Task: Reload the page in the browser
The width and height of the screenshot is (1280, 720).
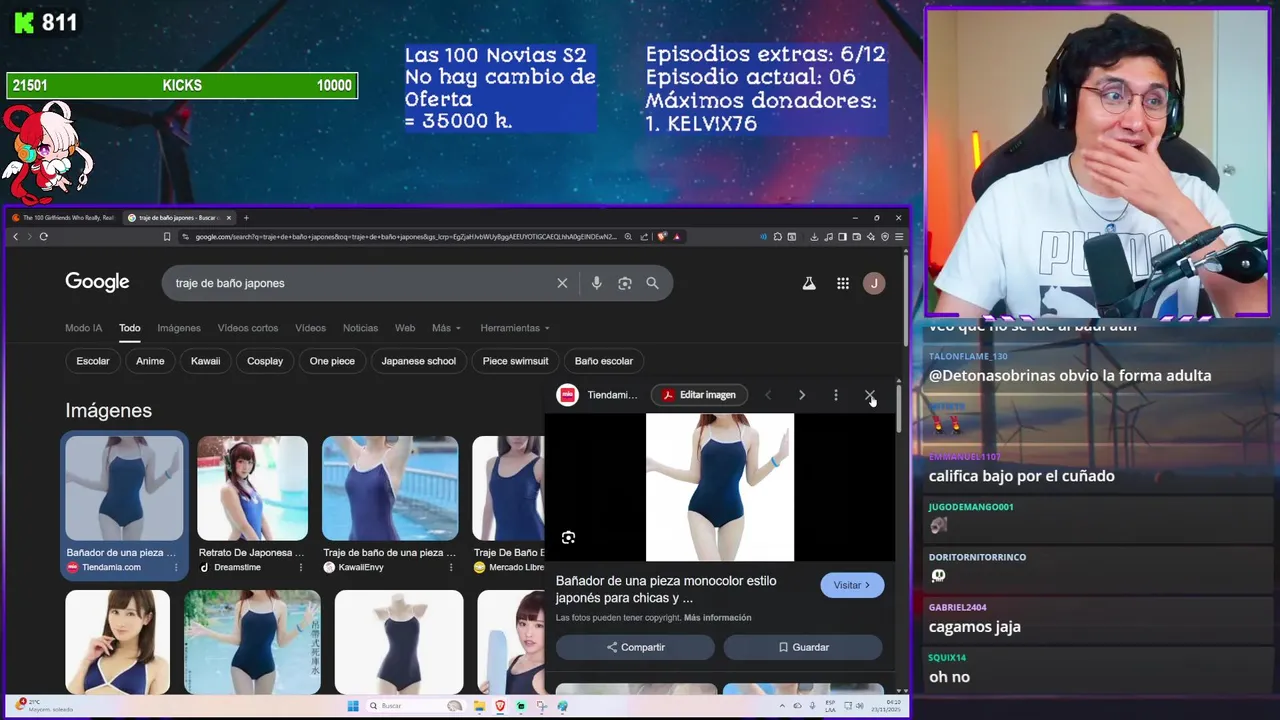Action: click(x=44, y=236)
